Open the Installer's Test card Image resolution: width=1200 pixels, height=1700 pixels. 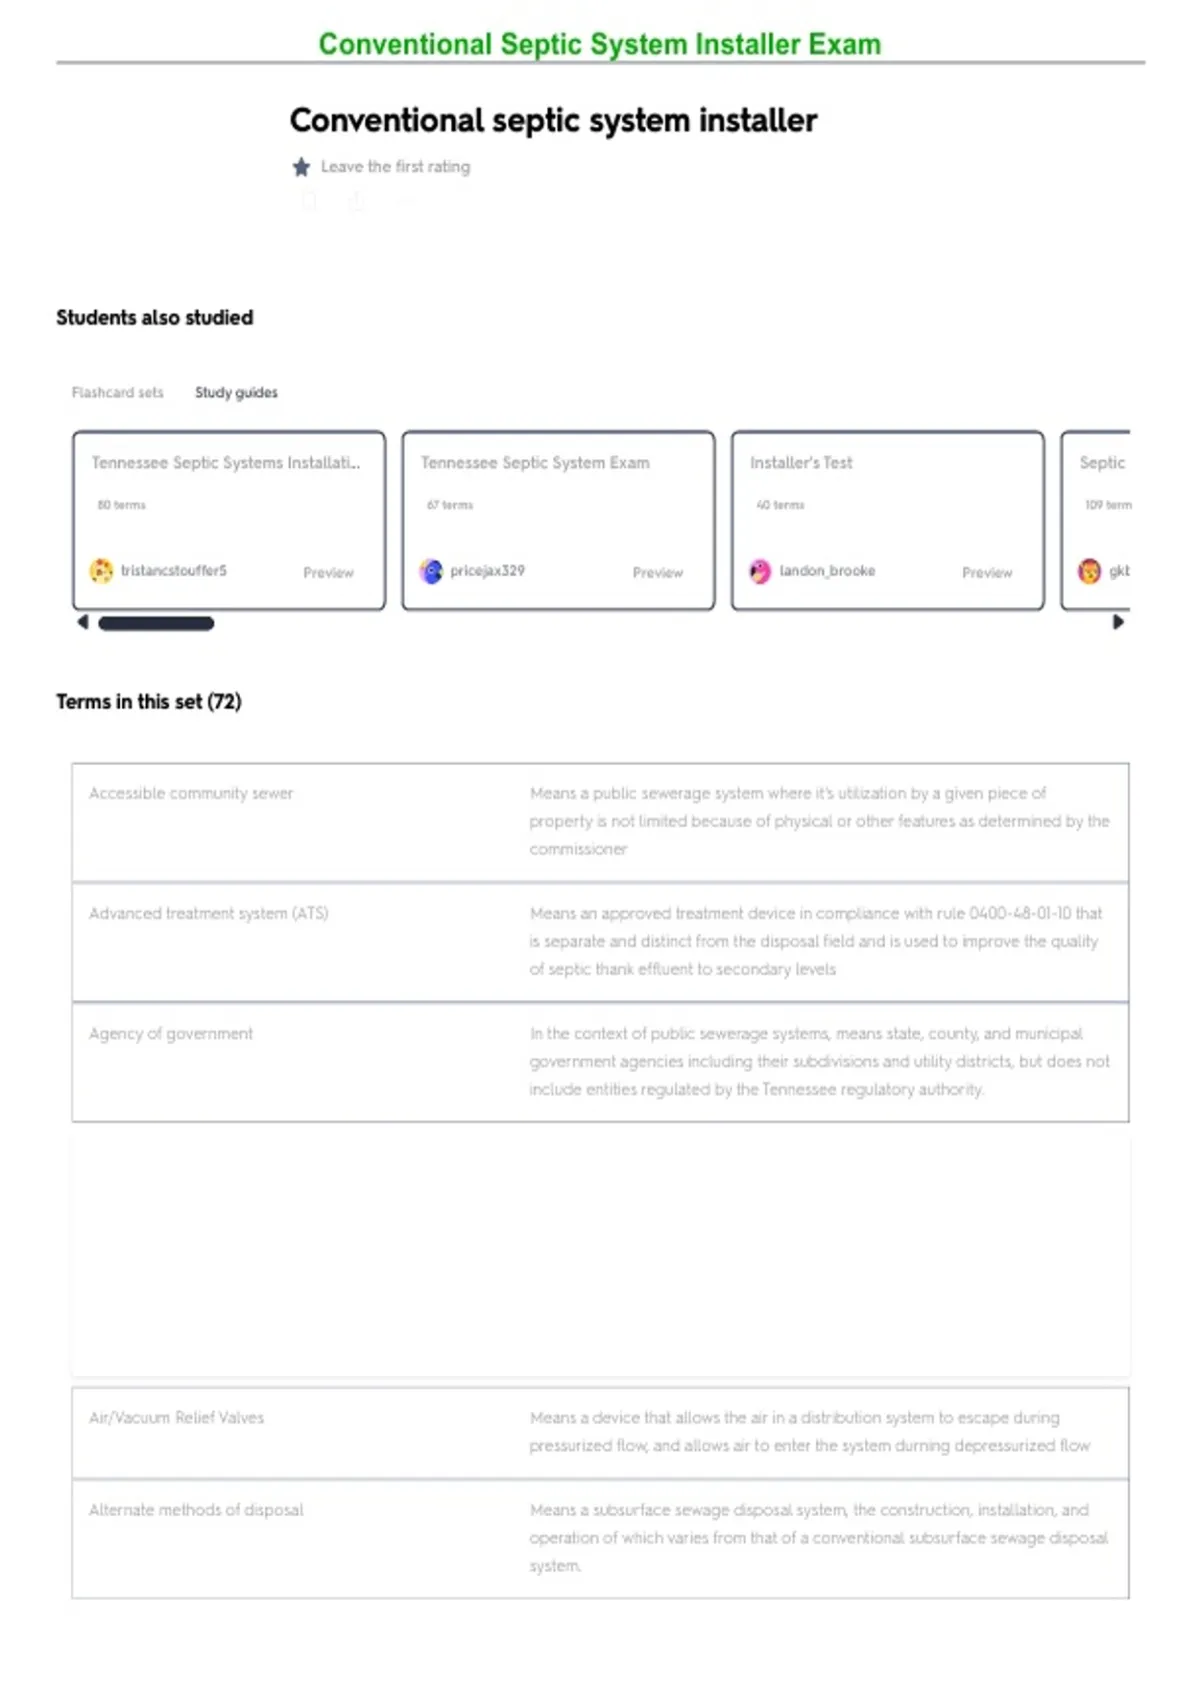pos(888,520)
